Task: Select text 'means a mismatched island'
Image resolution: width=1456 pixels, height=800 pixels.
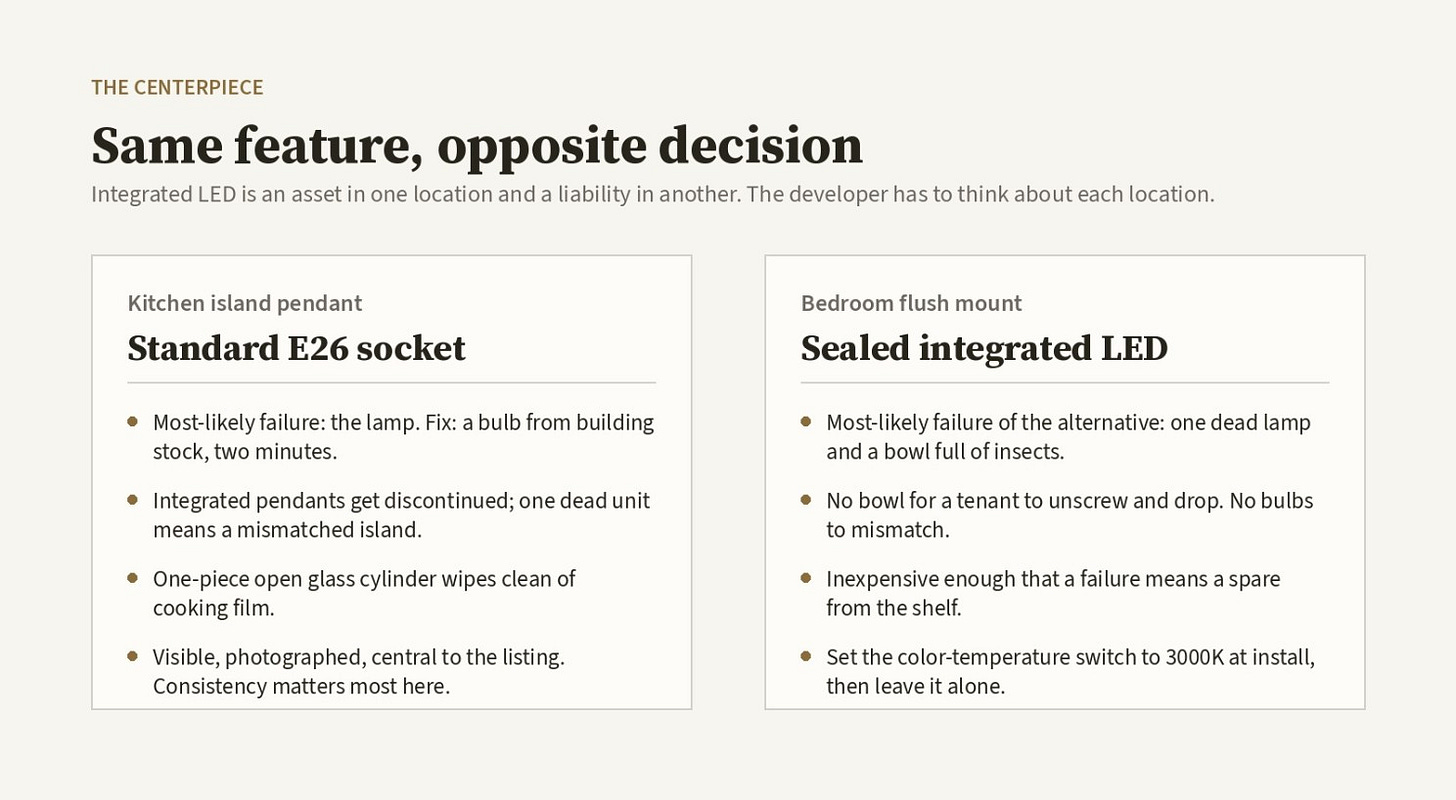Action: [x=287, y=530]
